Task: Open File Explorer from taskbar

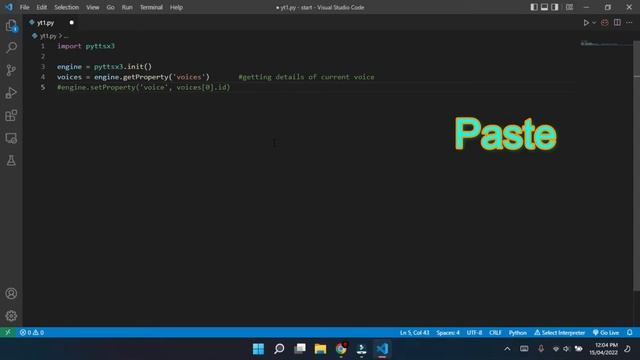Action: pyautogui.click(x=320, y=349)
